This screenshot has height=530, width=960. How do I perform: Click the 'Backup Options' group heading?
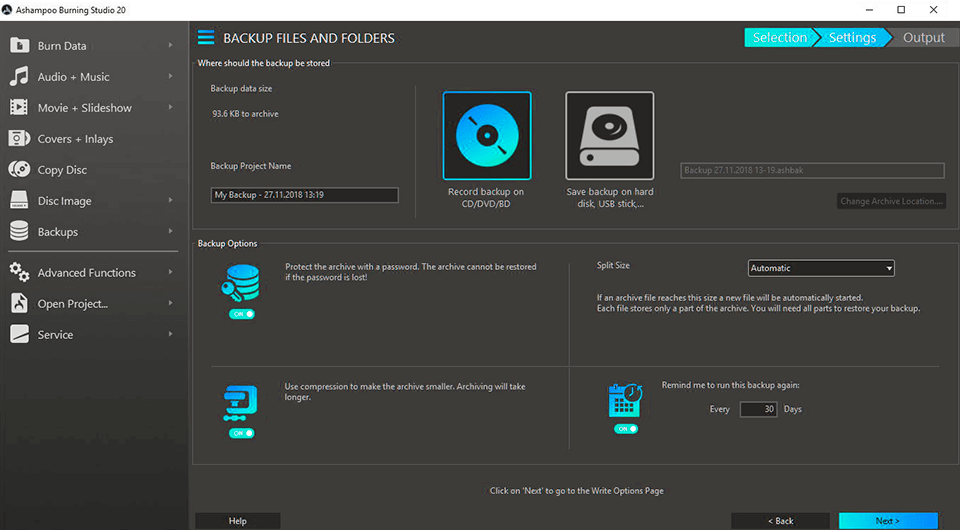coord(227,244)
